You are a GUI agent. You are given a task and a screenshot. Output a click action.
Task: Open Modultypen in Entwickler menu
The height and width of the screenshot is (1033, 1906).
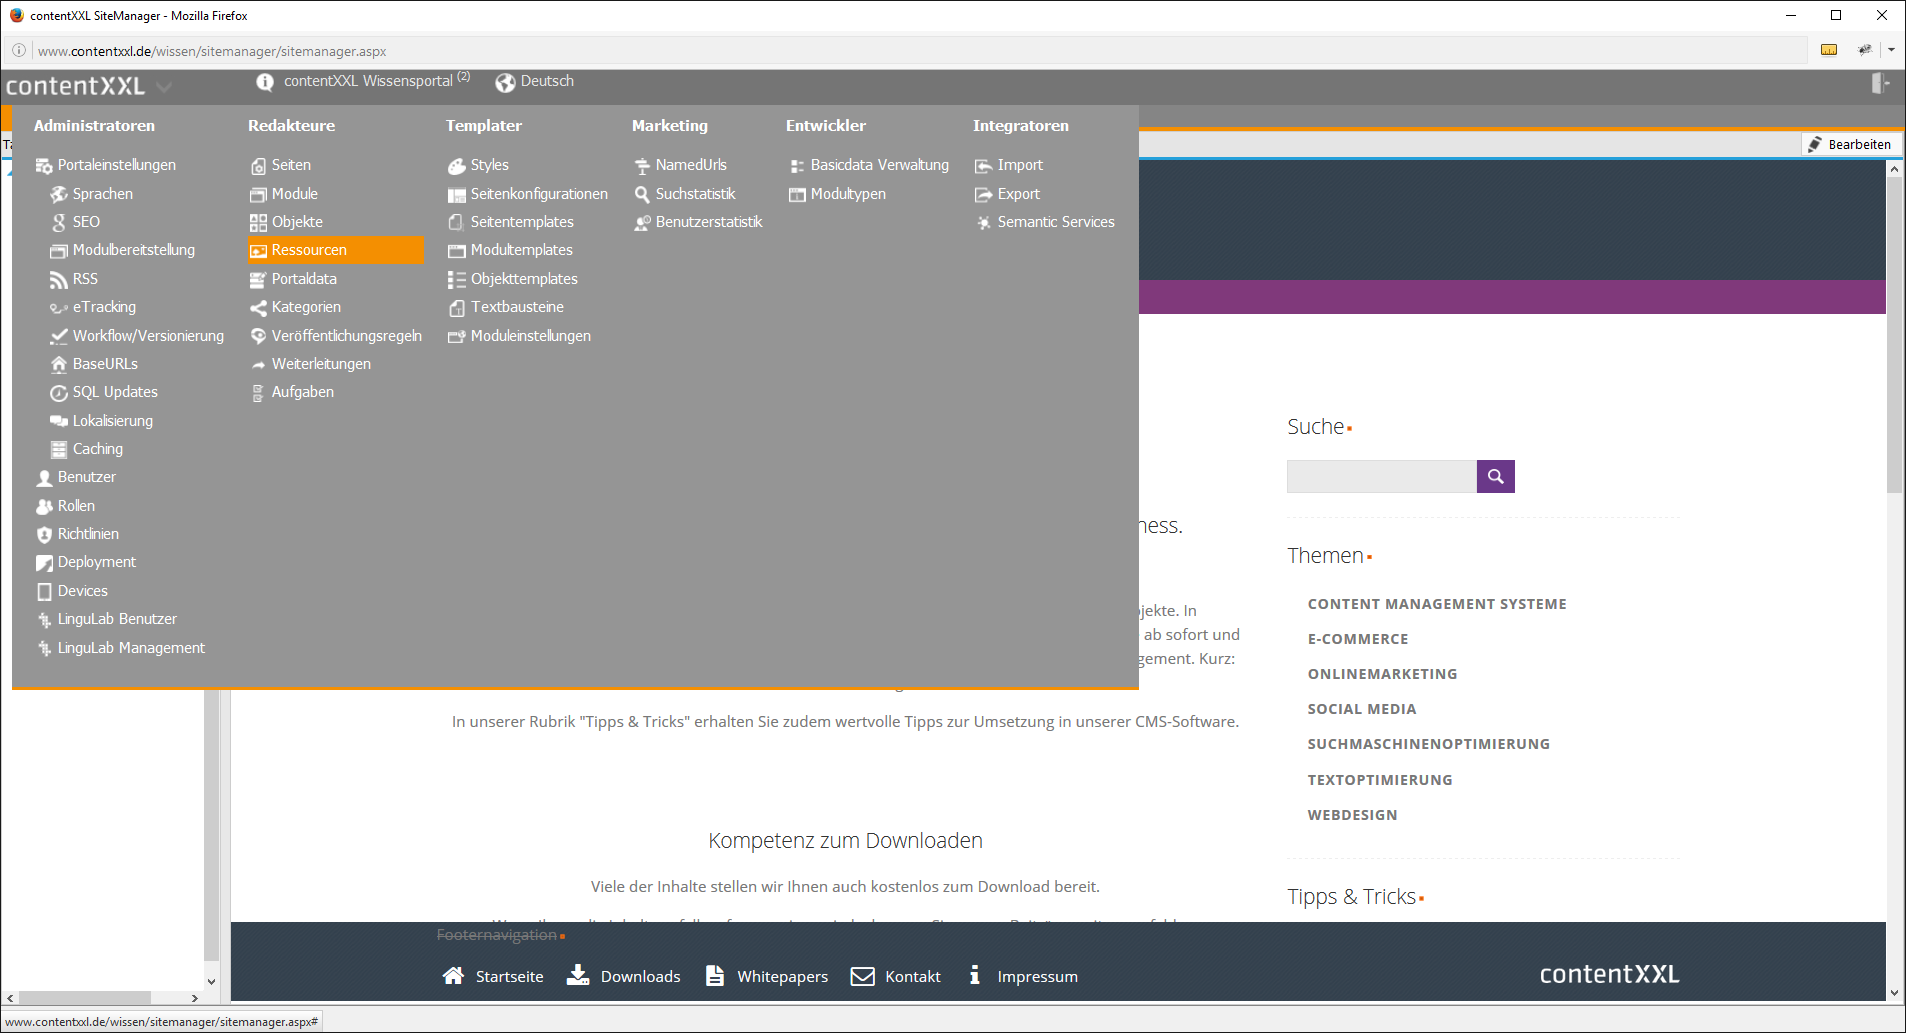click(848, 194)
